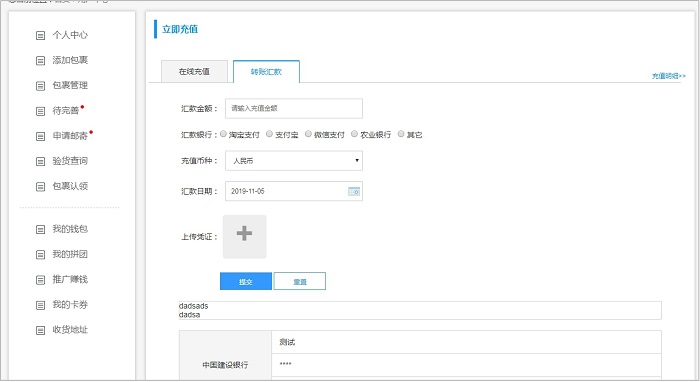Go to 验货查询 page
Screen dimensions: 700x382
pyautogui.click(x=70, y=161)
